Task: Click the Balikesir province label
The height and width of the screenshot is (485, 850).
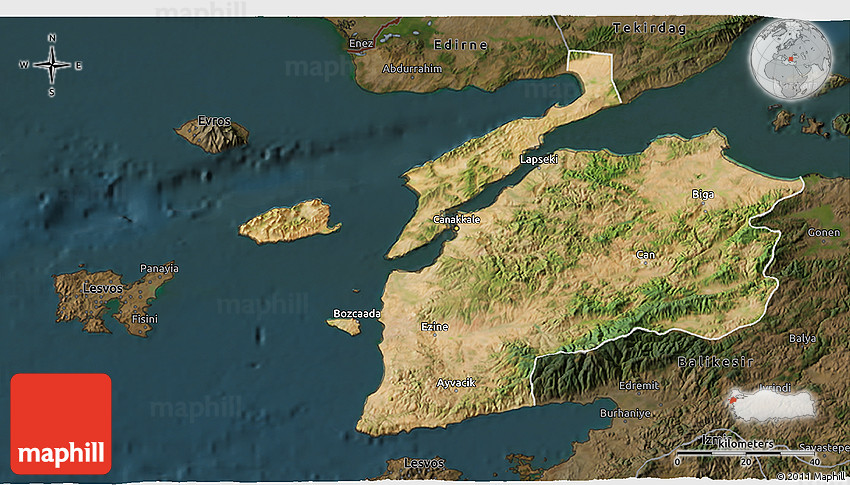Action: [x=714, y=361]
